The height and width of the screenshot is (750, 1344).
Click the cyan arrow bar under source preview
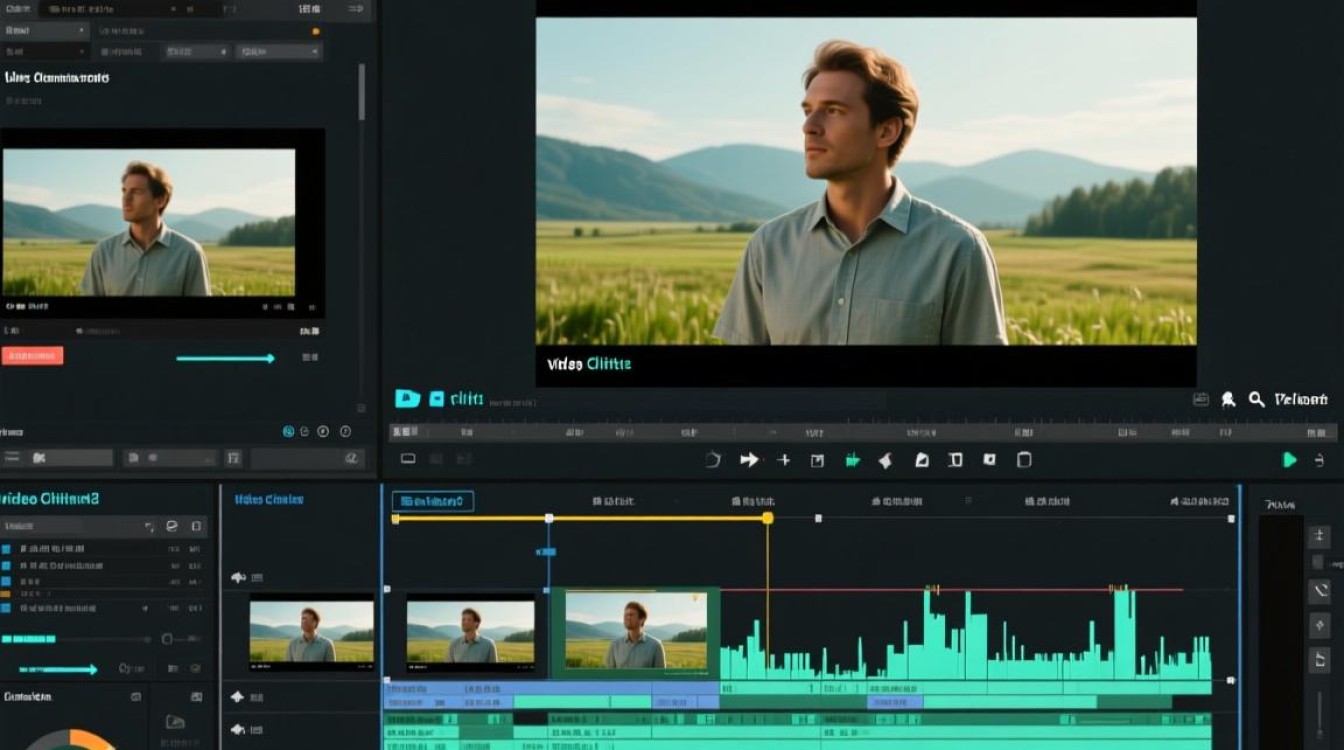tap(225, 358)
